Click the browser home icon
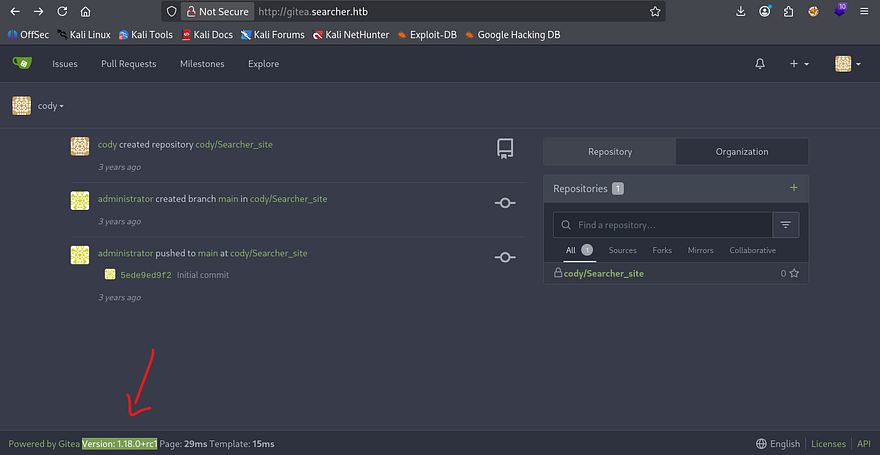Image resolution: width=880 pixels, height=455 pixels. [85, 12]
